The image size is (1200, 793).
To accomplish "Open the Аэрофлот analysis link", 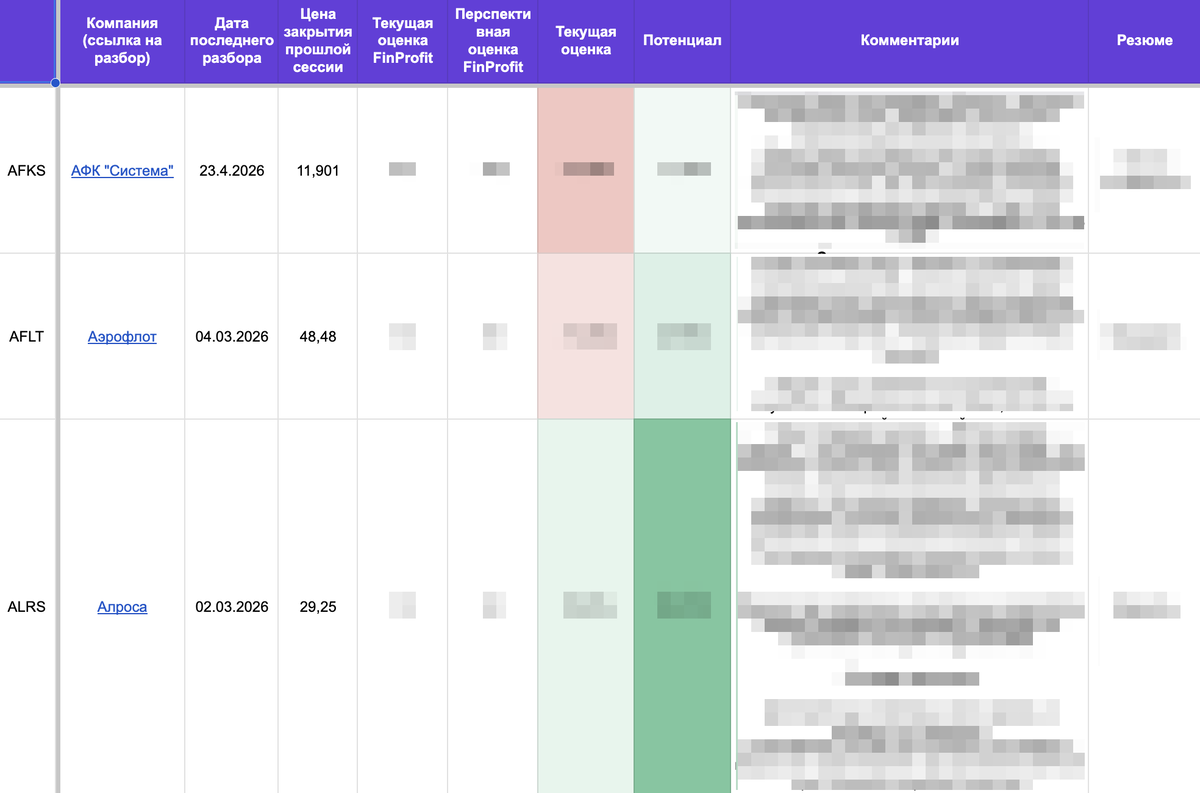I will 122,337.
